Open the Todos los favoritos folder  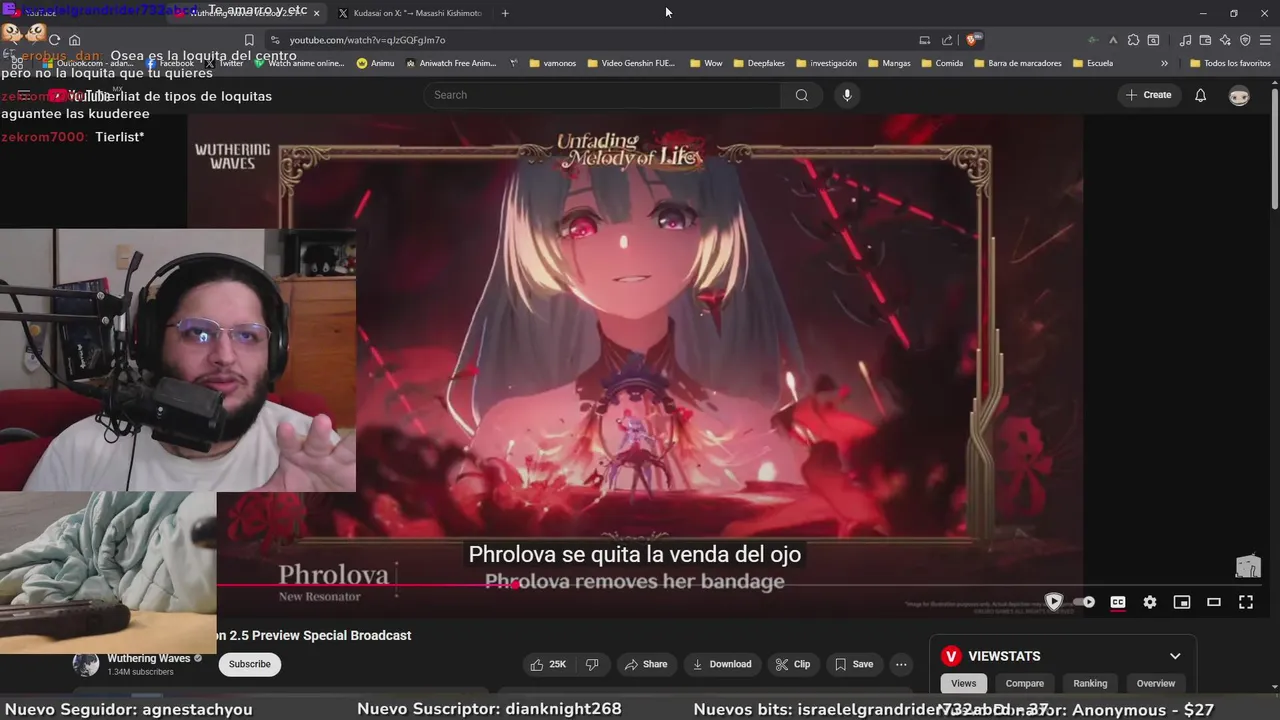coord(1230,63)
